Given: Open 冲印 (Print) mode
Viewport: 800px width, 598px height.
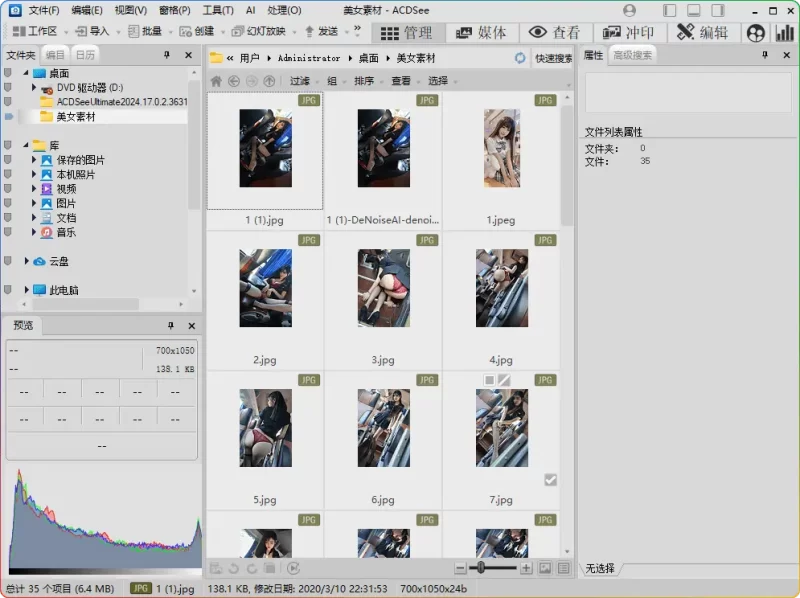Looking at the screenshot, I should [x=630, y=32].
